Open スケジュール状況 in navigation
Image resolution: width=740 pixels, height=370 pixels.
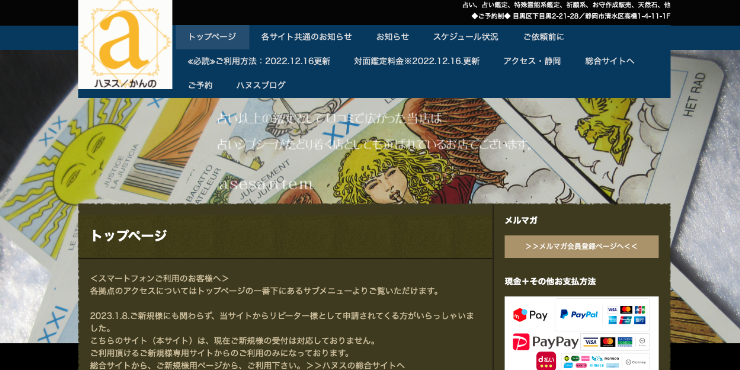[465, 37]
